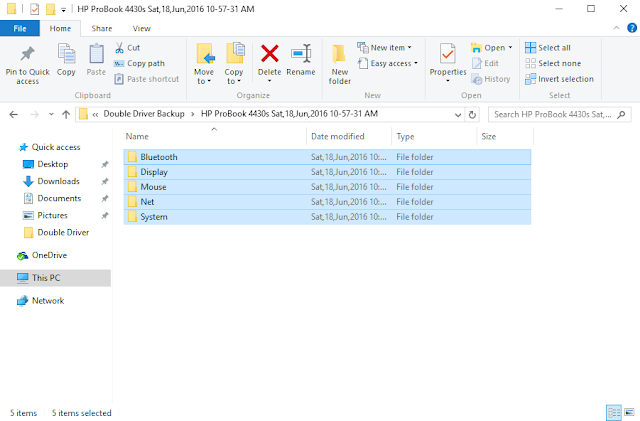Open OneDrive in navigation pane
The width and height of the screenshot is (640, 421).
coord(49,255)
